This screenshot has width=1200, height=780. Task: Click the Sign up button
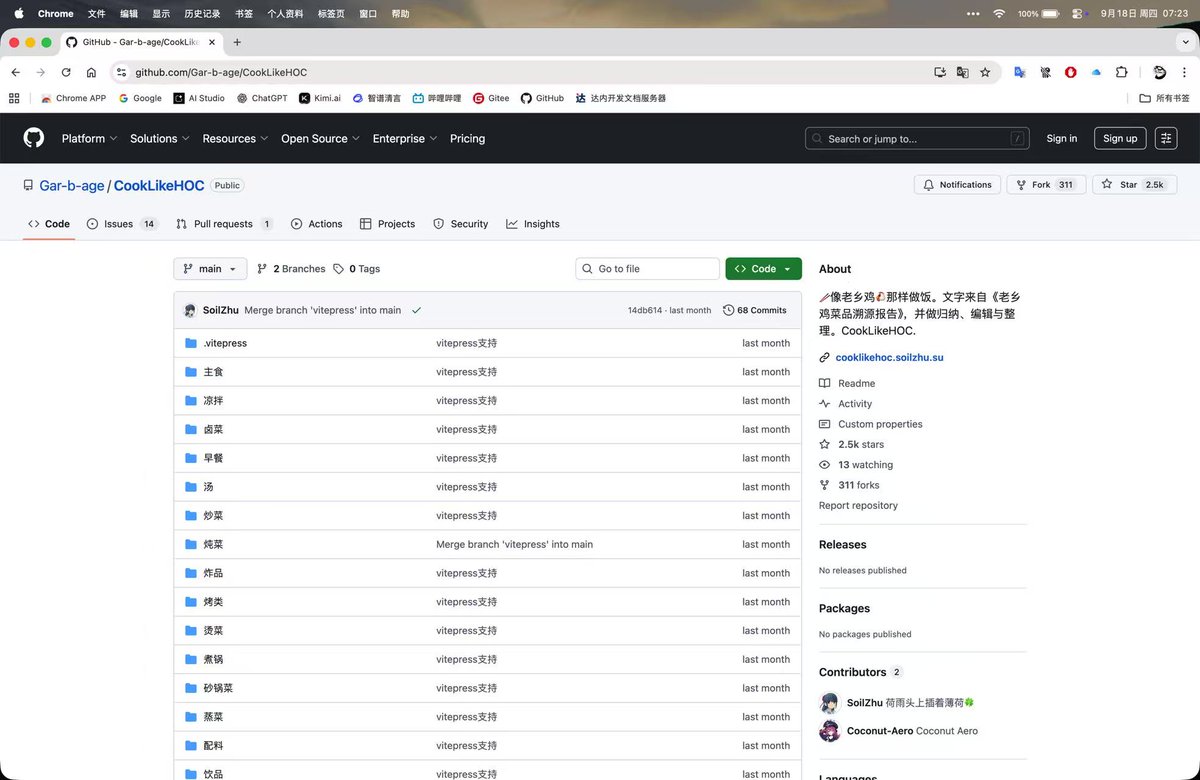point(1119,138)
